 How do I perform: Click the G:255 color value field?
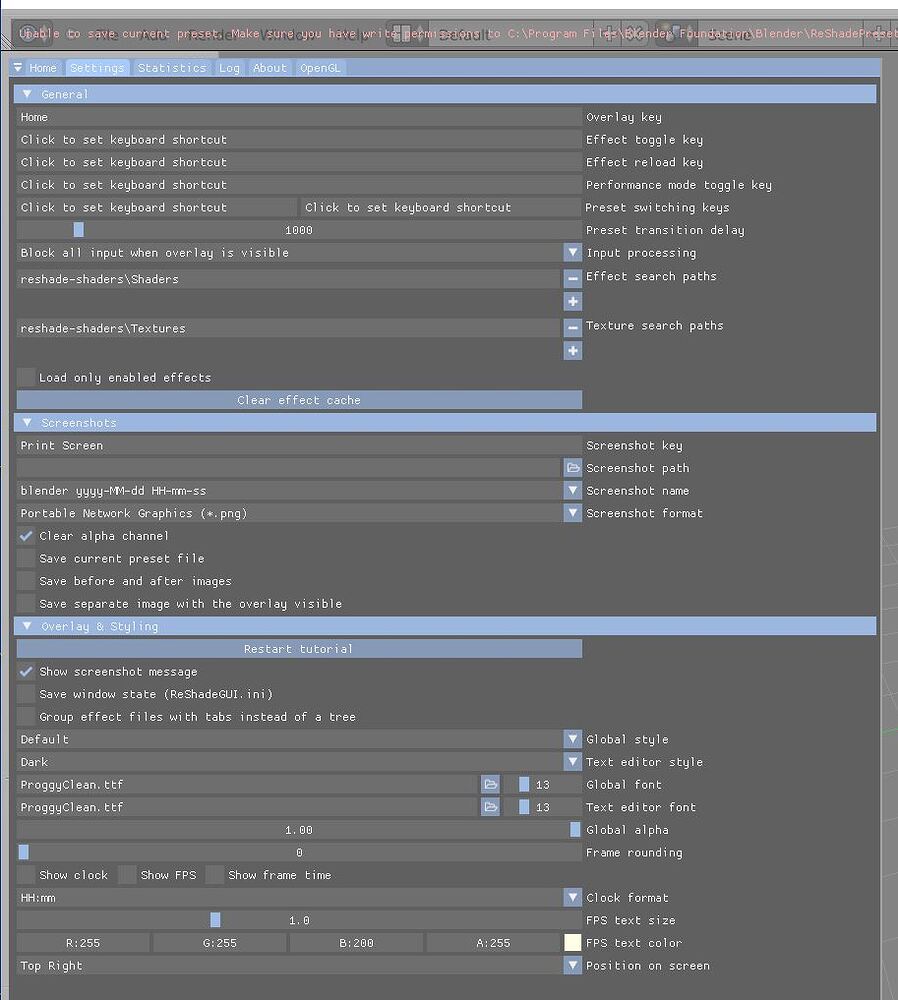click(x=219, y=943)
